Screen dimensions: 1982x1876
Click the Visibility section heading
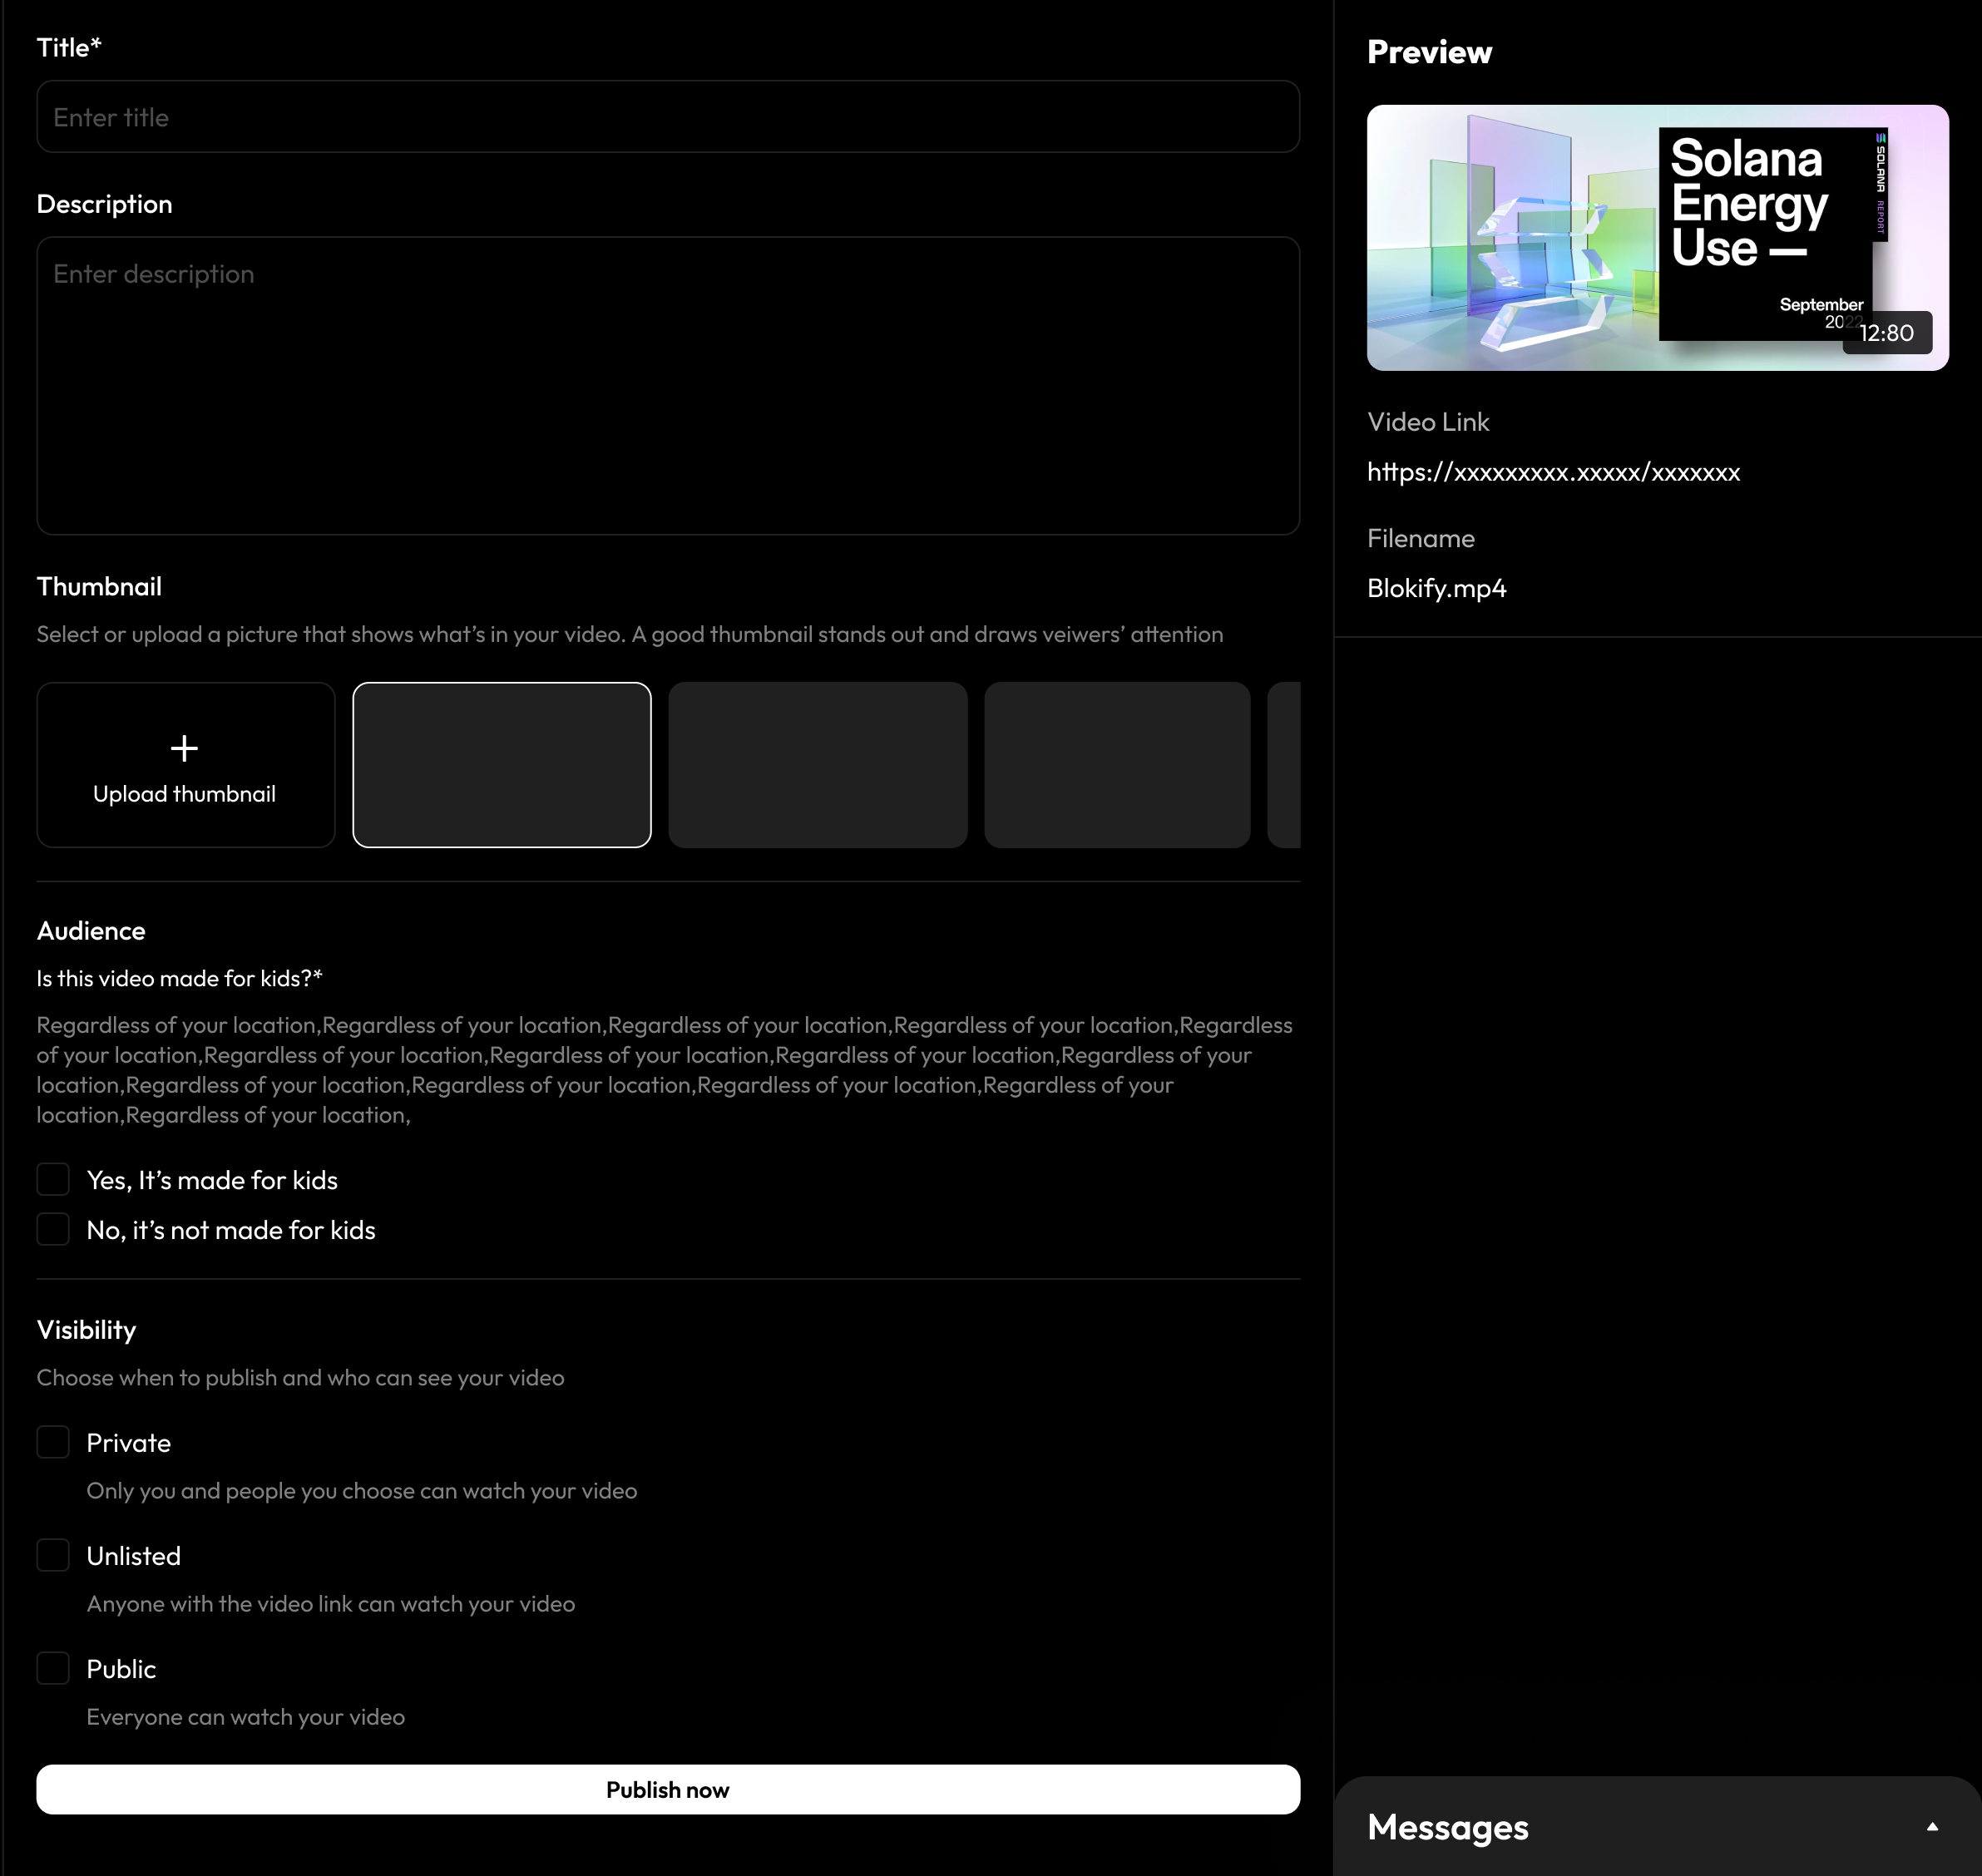[86, 1330]
